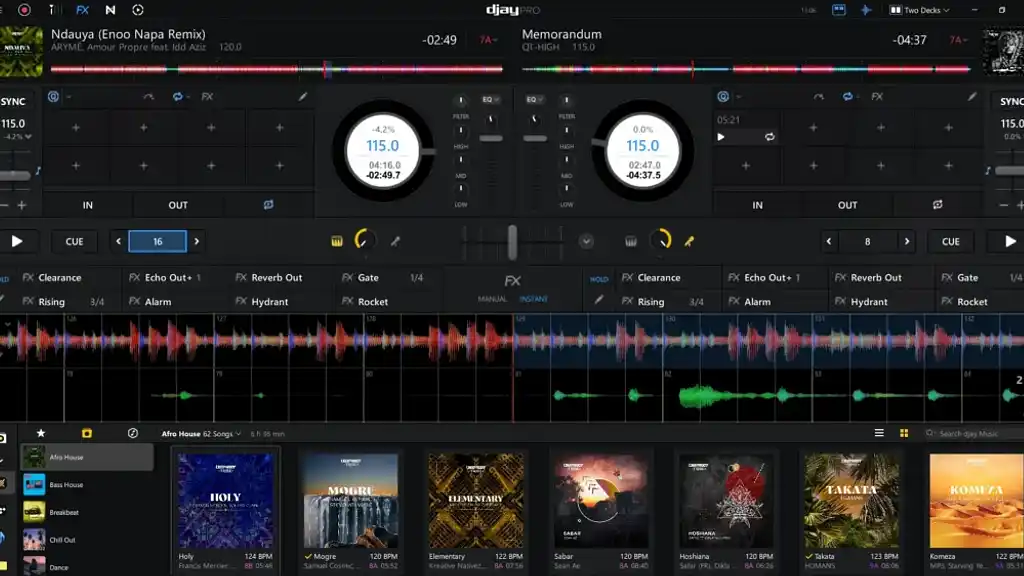Increase left loop length with right arrow

(197, 242)
